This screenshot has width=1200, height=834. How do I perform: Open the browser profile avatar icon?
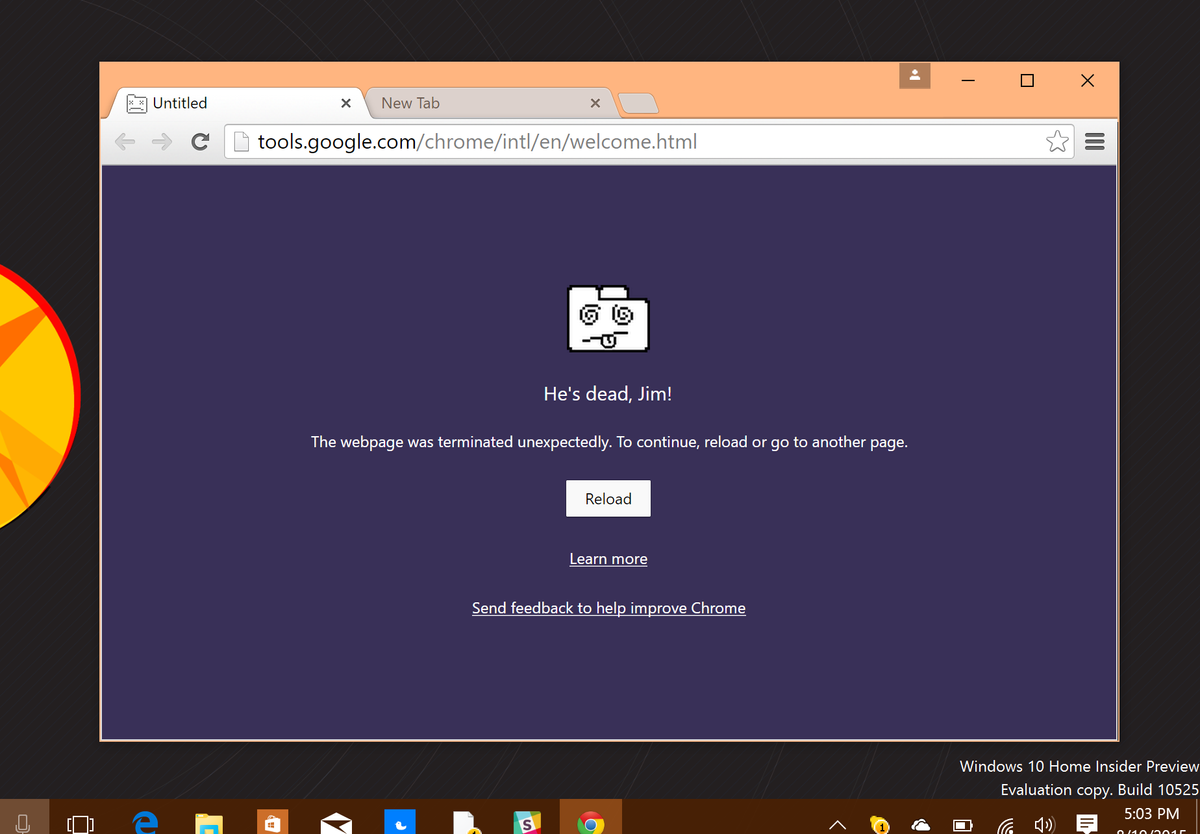pos(914,76)
